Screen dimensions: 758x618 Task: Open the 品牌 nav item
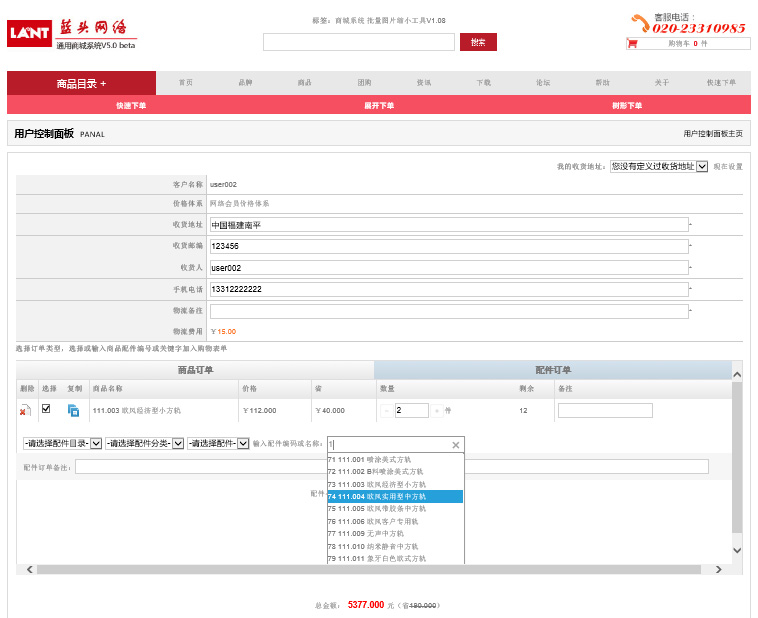245,83
